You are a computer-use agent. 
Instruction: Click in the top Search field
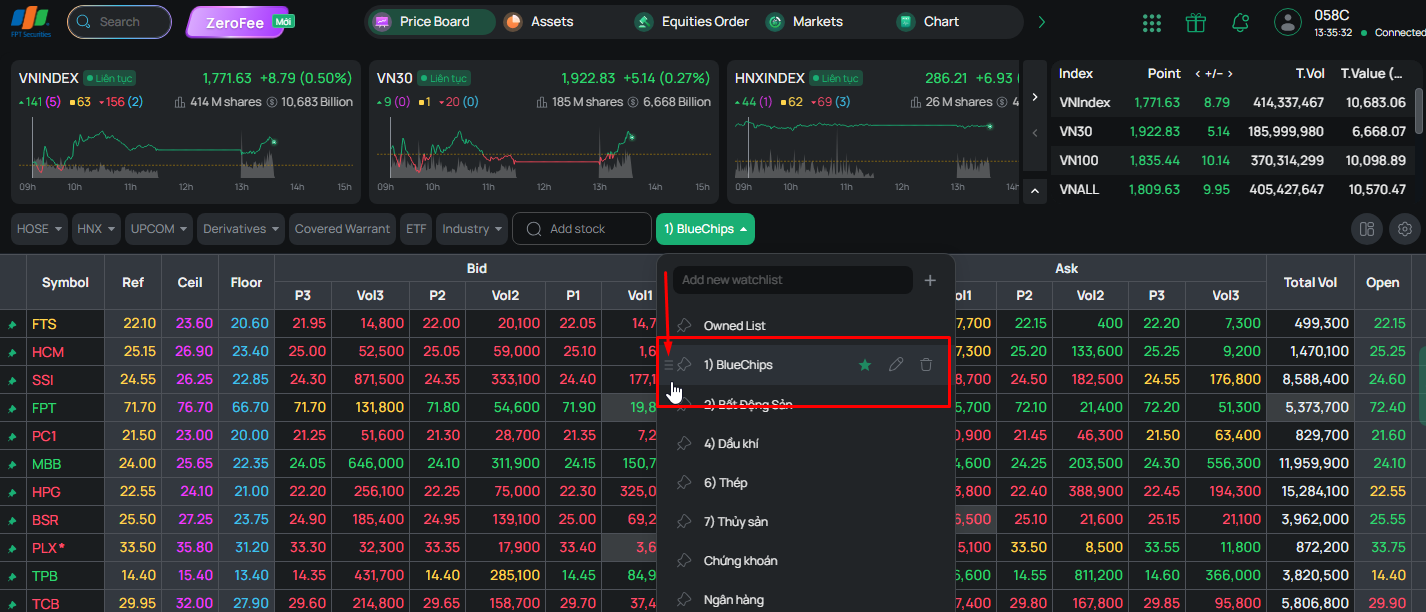coord(119,22)
